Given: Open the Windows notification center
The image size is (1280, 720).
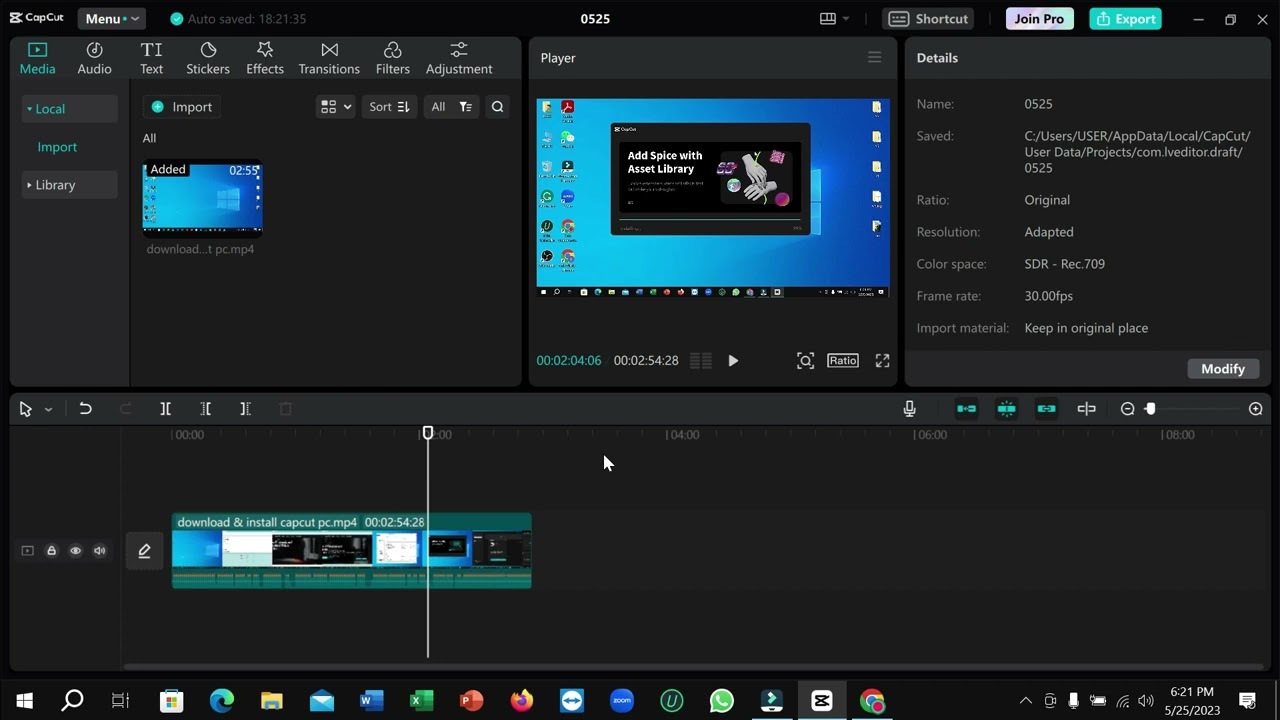Looking at the screenshot, I should pyautogui.click(x=1247, y=701).
